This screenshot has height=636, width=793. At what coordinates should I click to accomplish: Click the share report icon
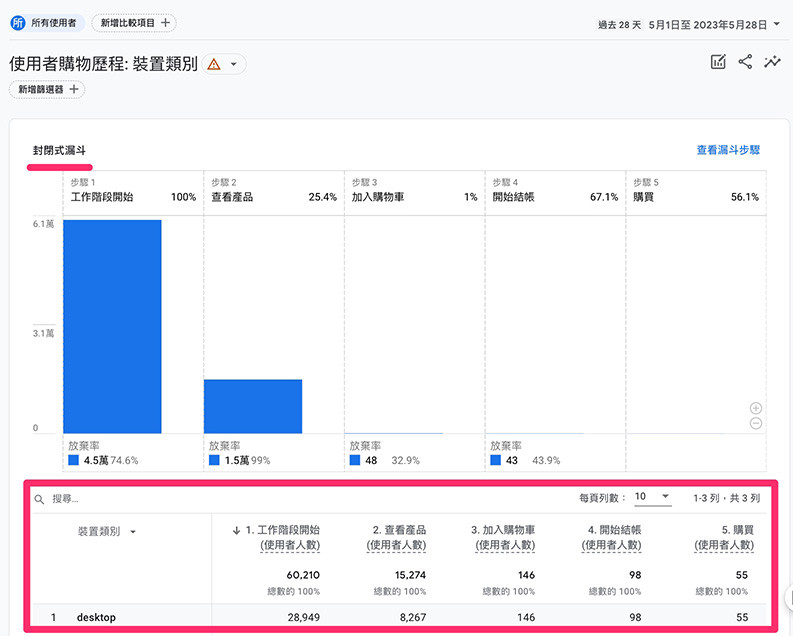(x=745, y=62)
